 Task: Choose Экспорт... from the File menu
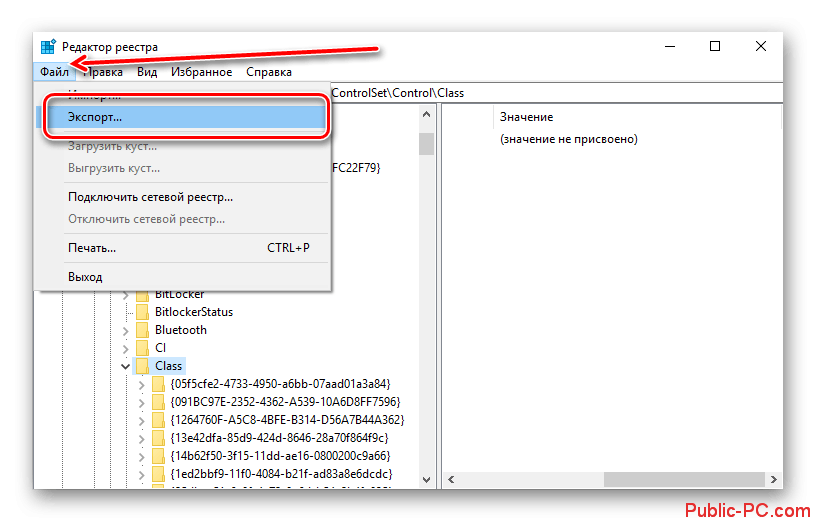click(183, 117)
